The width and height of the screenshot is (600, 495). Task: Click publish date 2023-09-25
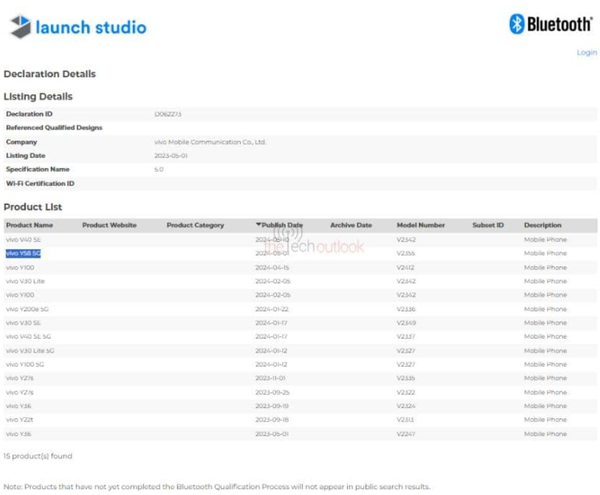272,392
